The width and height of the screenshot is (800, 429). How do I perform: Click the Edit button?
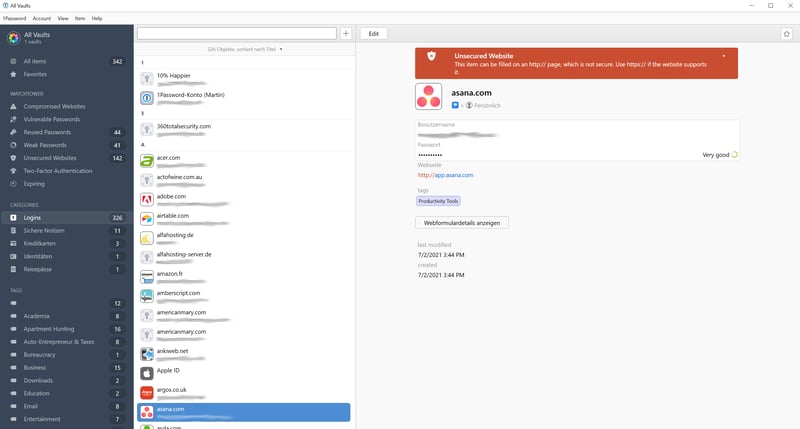tap(373, 33)
